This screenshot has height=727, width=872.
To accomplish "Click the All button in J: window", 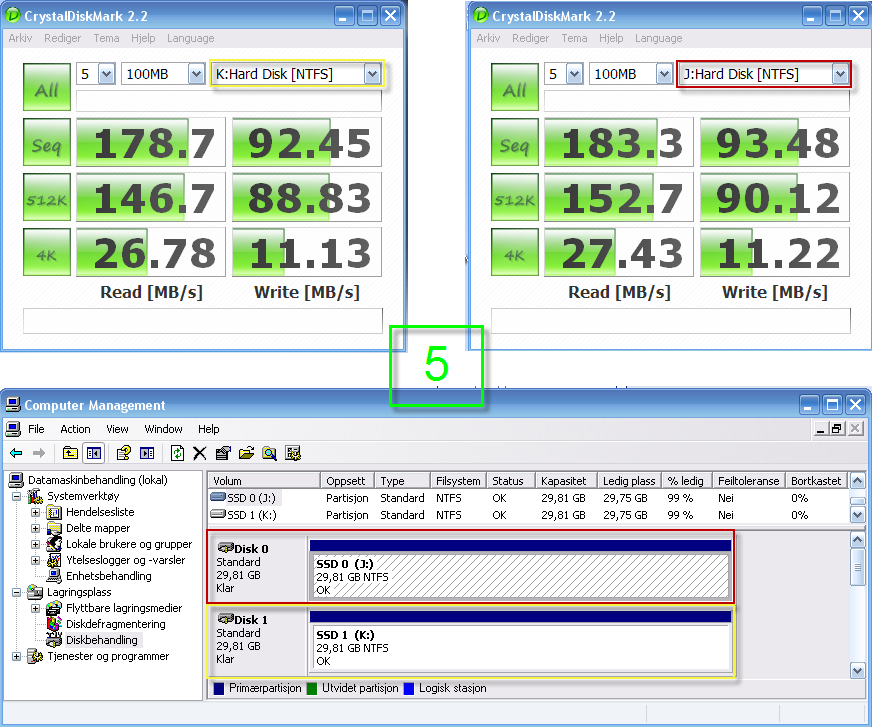I will [x=514, y=87].
